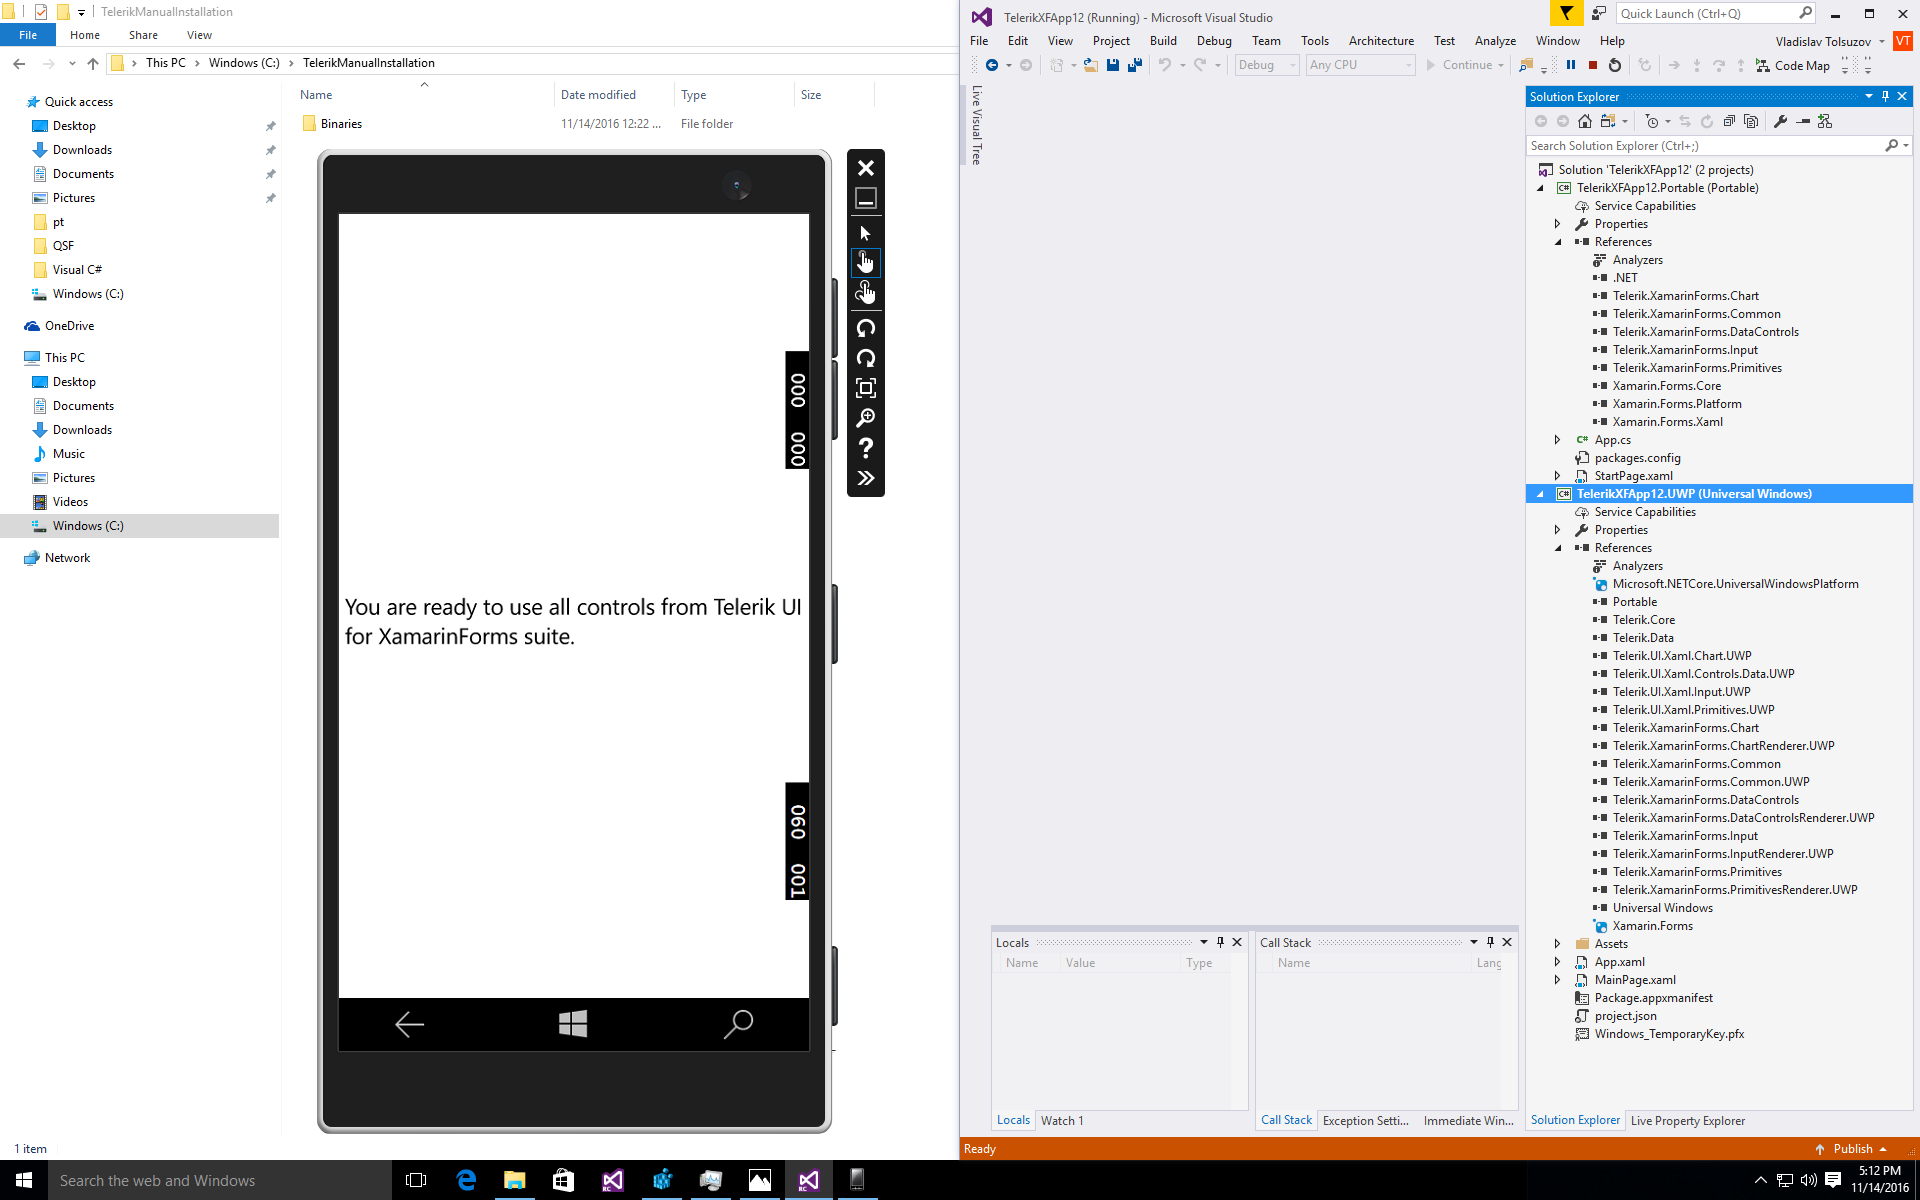Viewport: 1920px width, 1200px height.
Task: Open the Continue button dropdown arrow
Action: [1502, 65]
